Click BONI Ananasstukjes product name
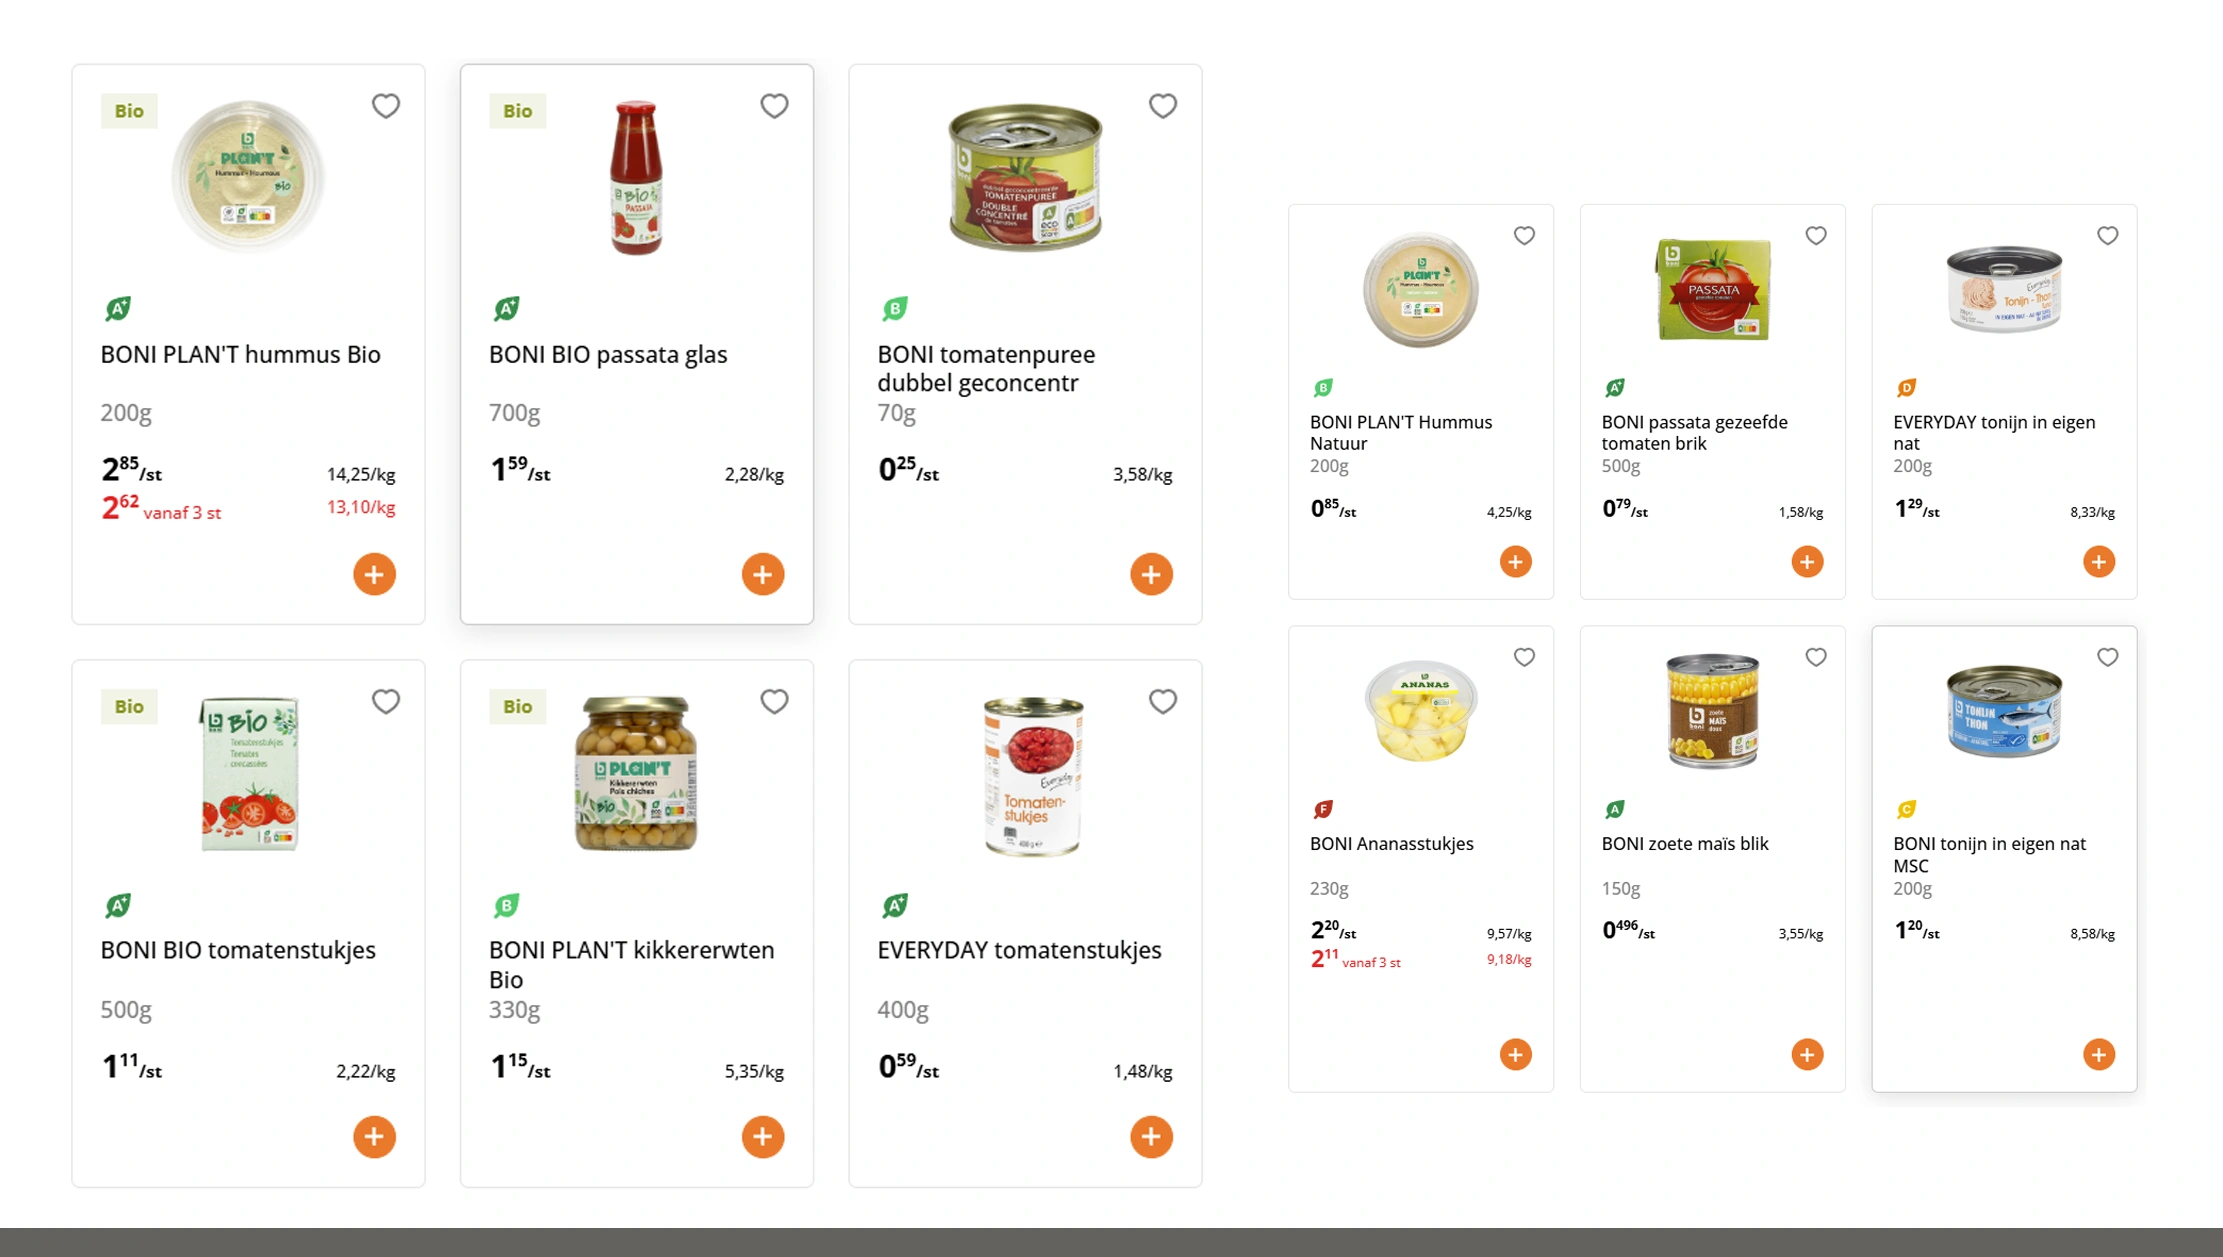The height and width of the screenshot is (1257, 2223). coord(1391,843)
